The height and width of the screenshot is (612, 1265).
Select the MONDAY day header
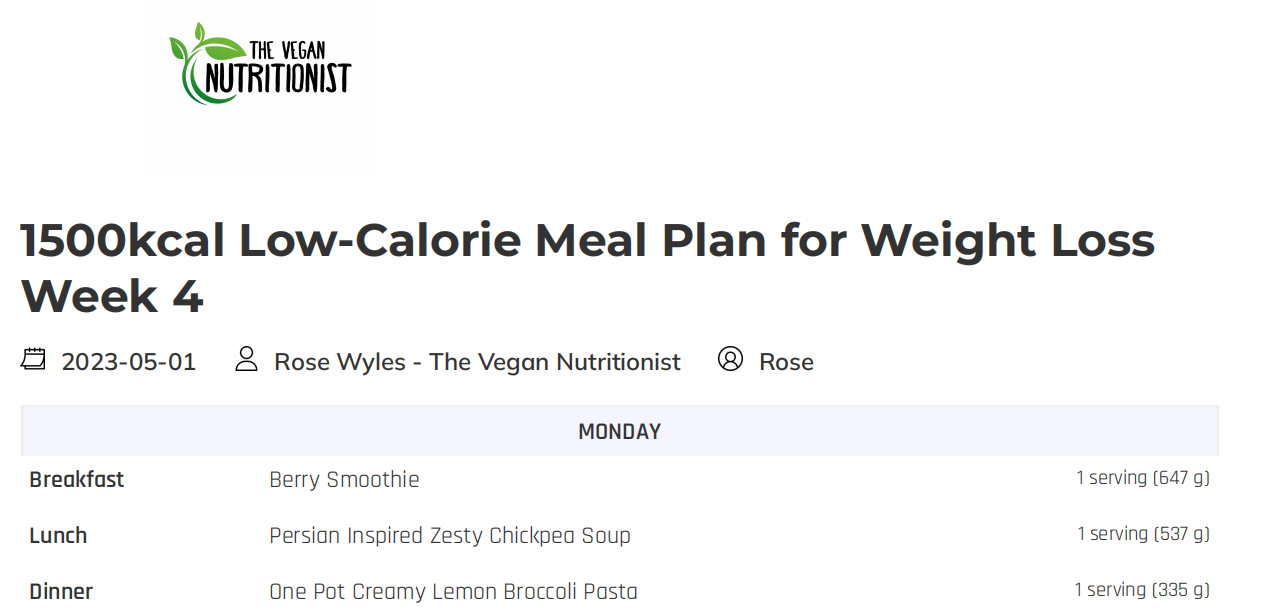pyautogui.click(x=619, y=432)
